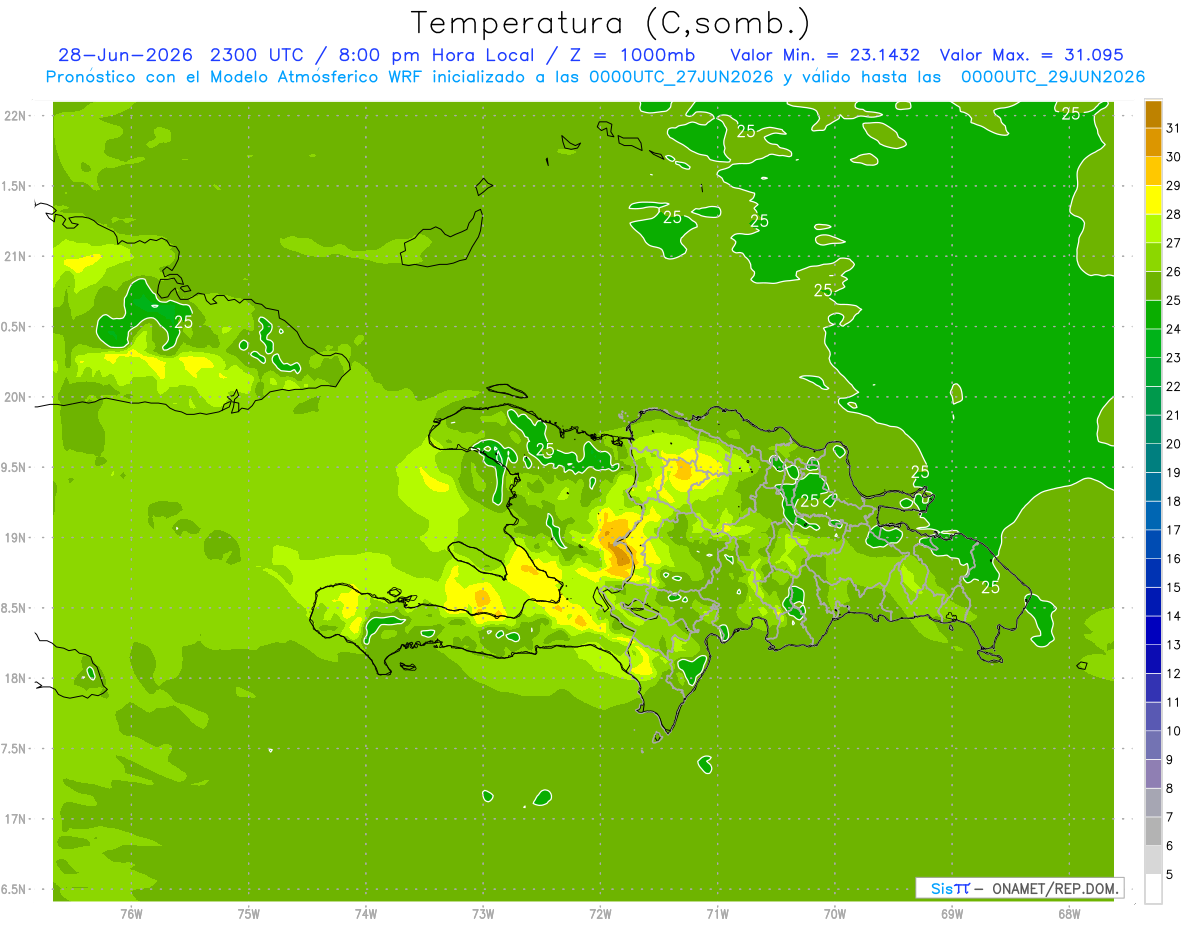Viewport: 1200px width, 927px height.
Task: Click the "69W" longitude label
Action: [952, 914]
